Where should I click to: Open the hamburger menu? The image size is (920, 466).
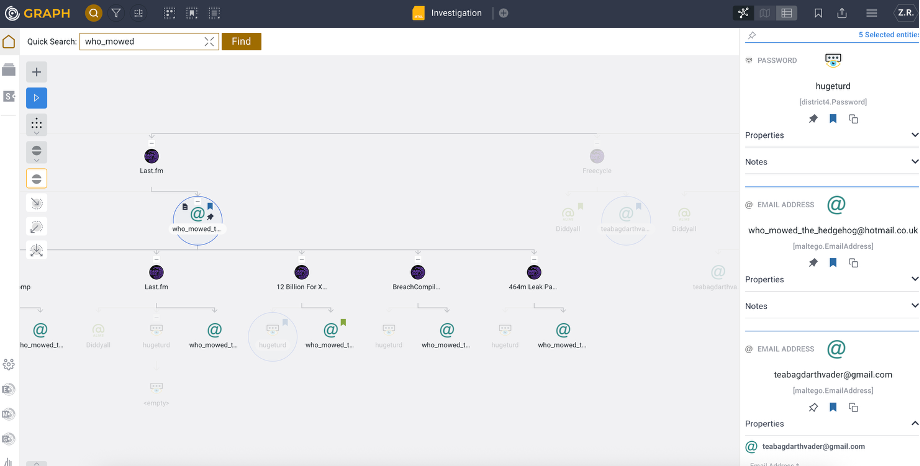[x=872, y=13]
